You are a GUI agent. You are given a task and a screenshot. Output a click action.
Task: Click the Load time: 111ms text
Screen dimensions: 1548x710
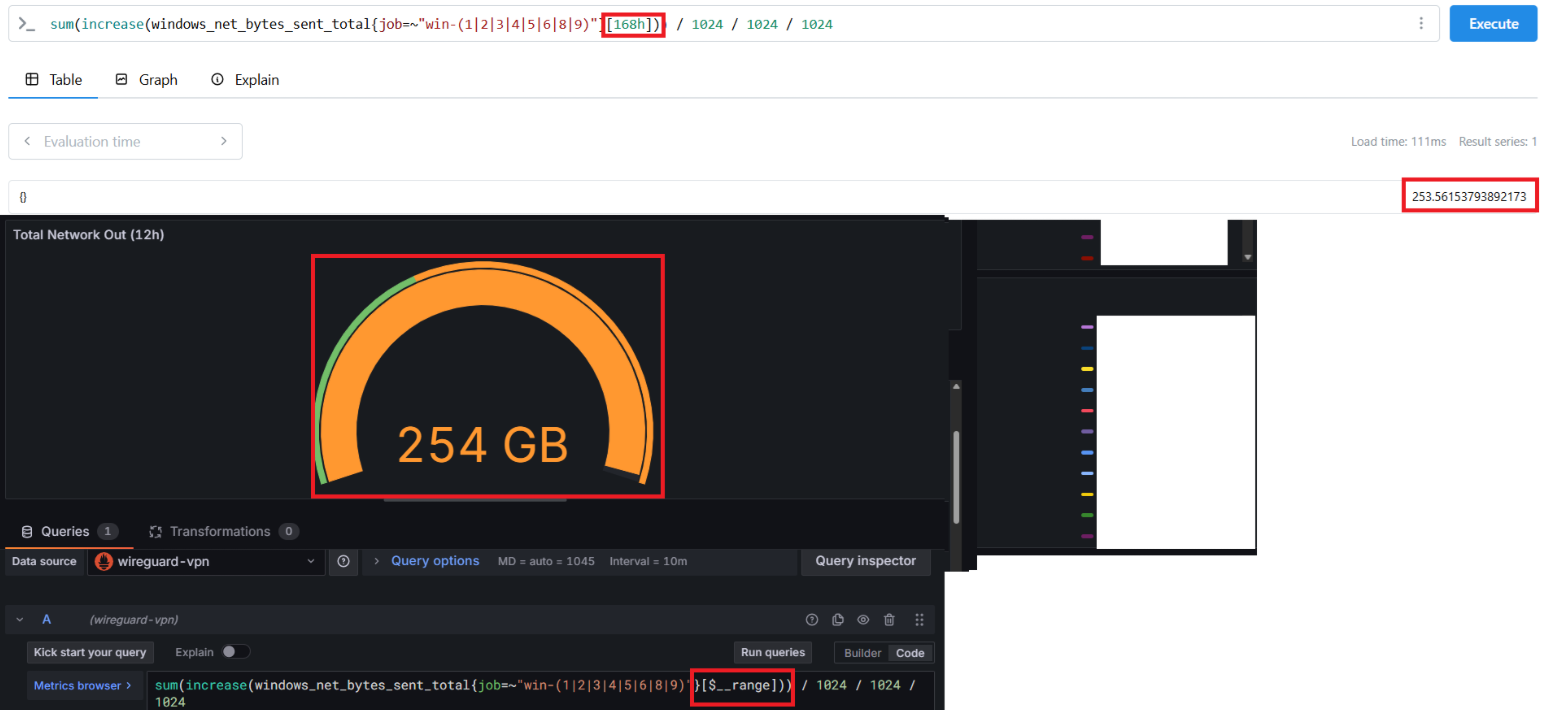point(1398,142)
